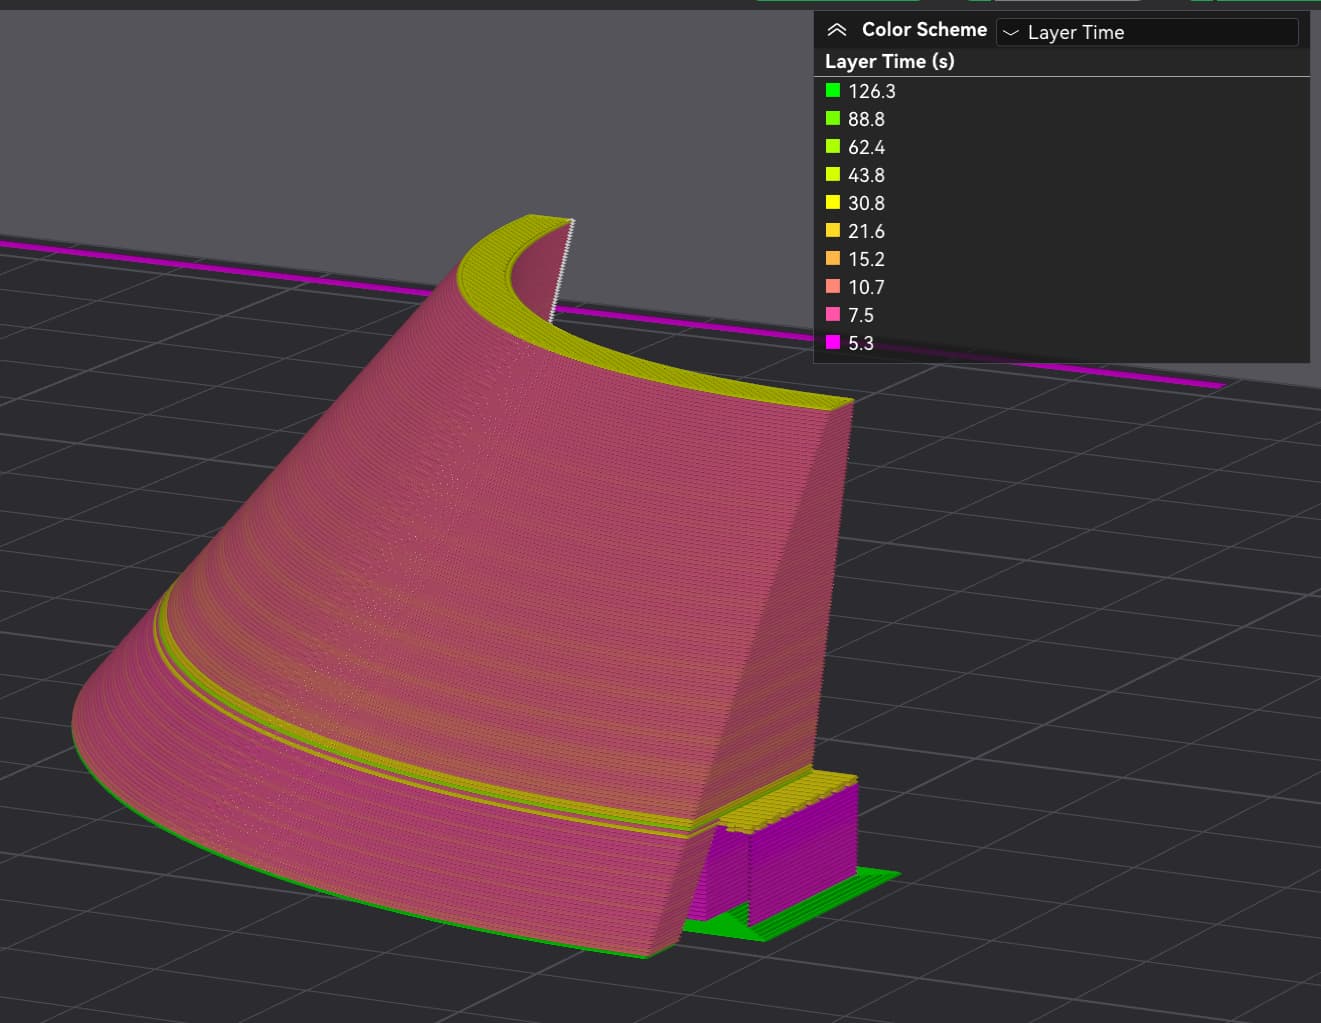Click the 126.3 green color swatch
Image resolution: width=1321 pixels, height=1023 pixels.
click(833, 90)
